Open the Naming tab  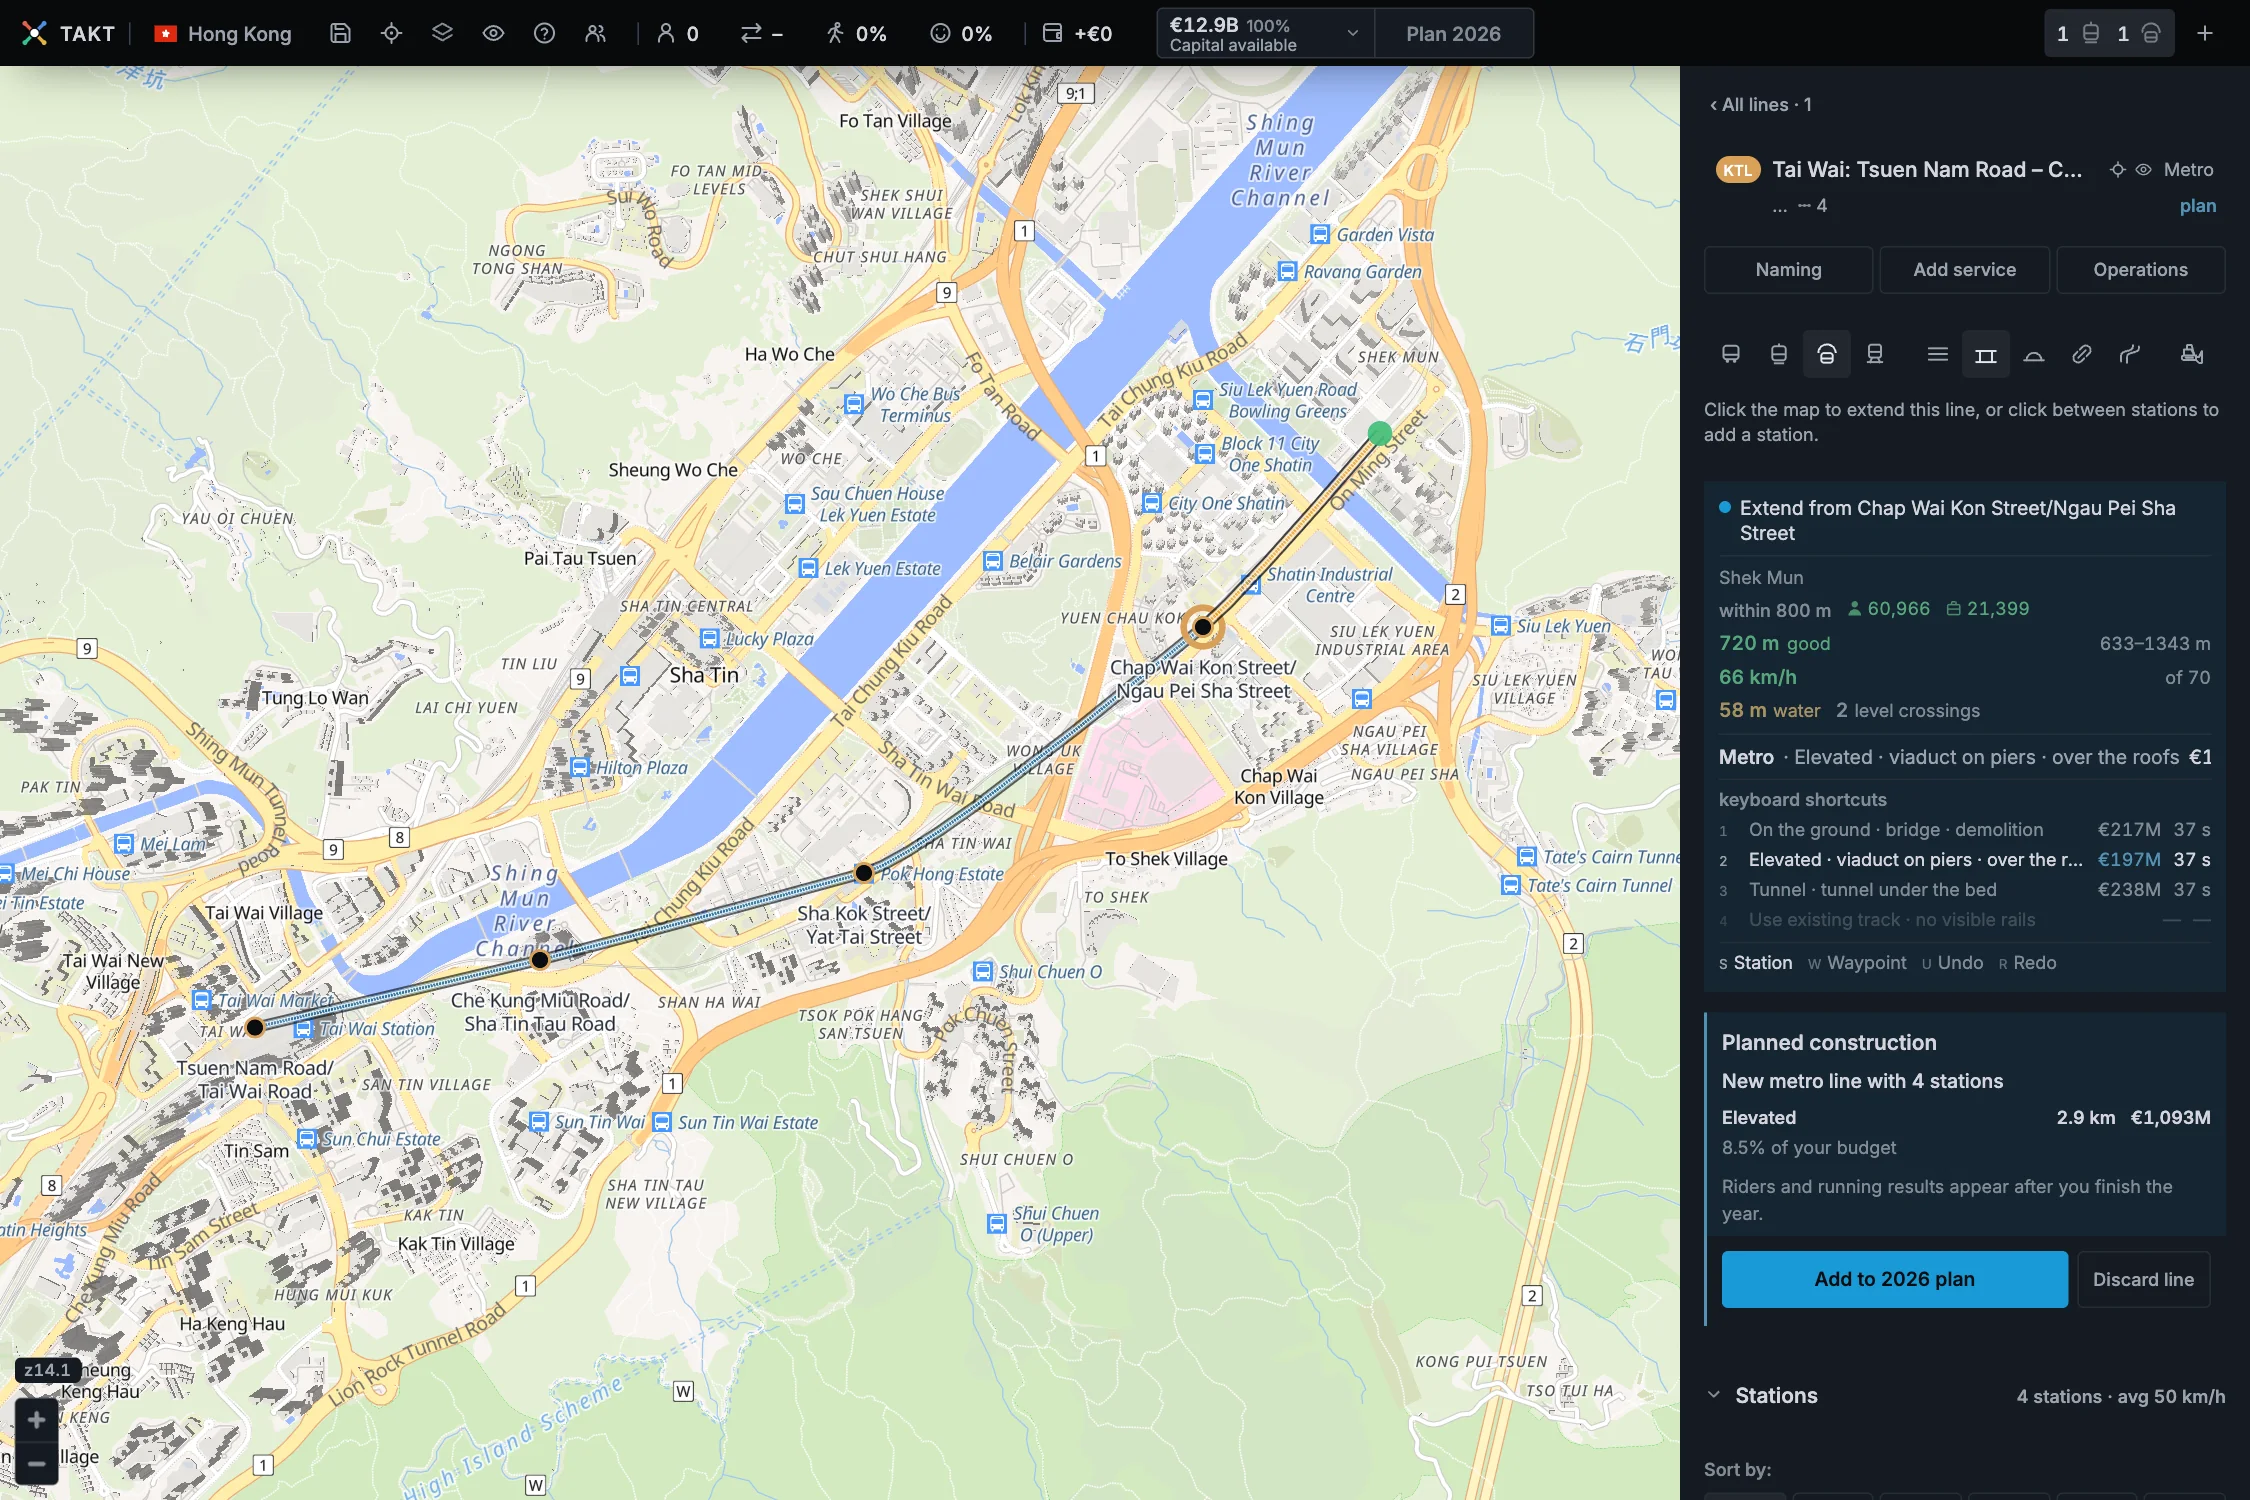pyautogui.click(x=1788, y=270)
